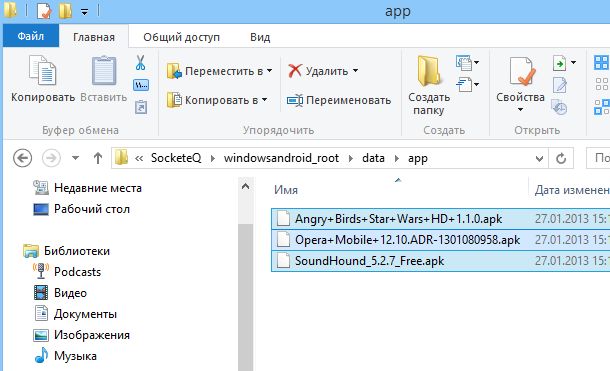This screenshot has width=610, height=371.
Task: Open Customize Quick Access Toolbar dropdown
Action: click(x=84, y=12)
